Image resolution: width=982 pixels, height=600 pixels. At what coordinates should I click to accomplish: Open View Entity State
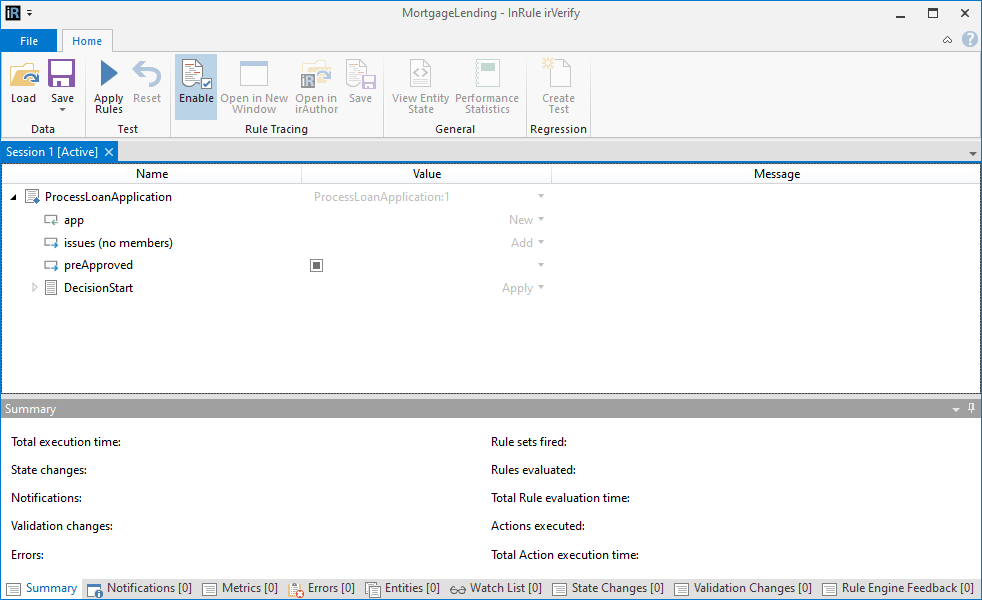[420, 85]
